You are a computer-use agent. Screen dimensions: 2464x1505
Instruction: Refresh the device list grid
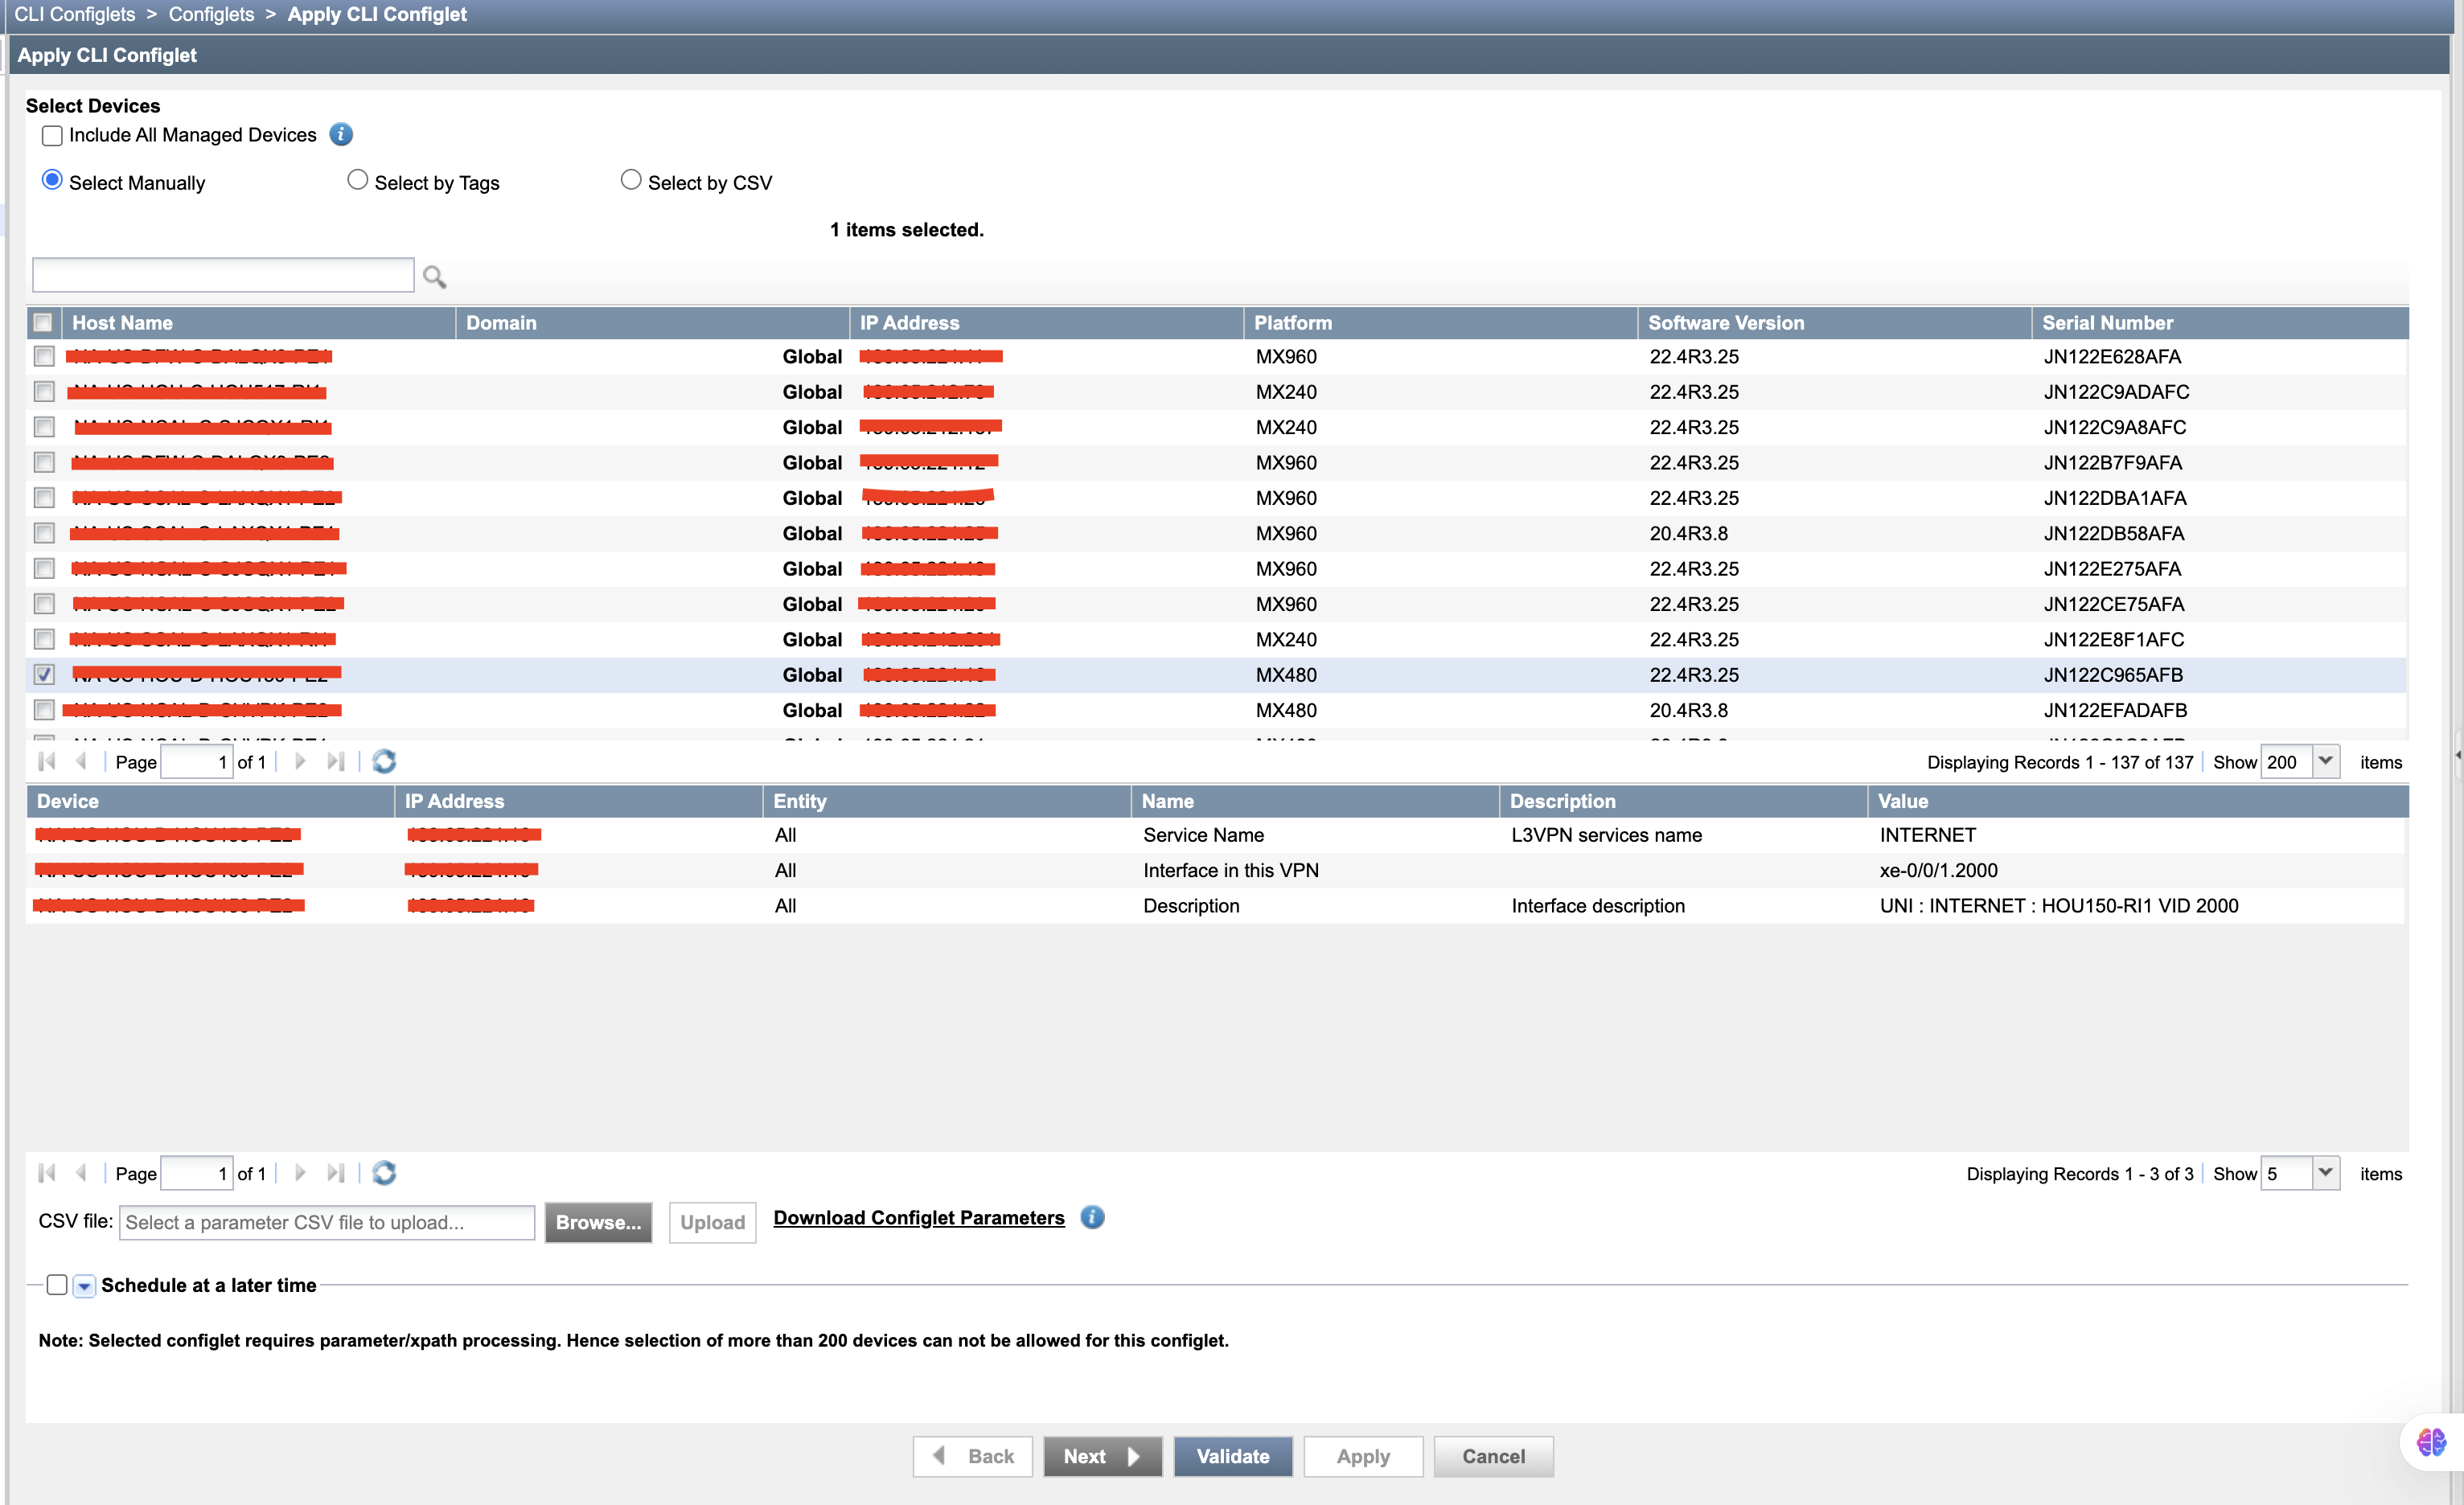click(x=384, y=762)
